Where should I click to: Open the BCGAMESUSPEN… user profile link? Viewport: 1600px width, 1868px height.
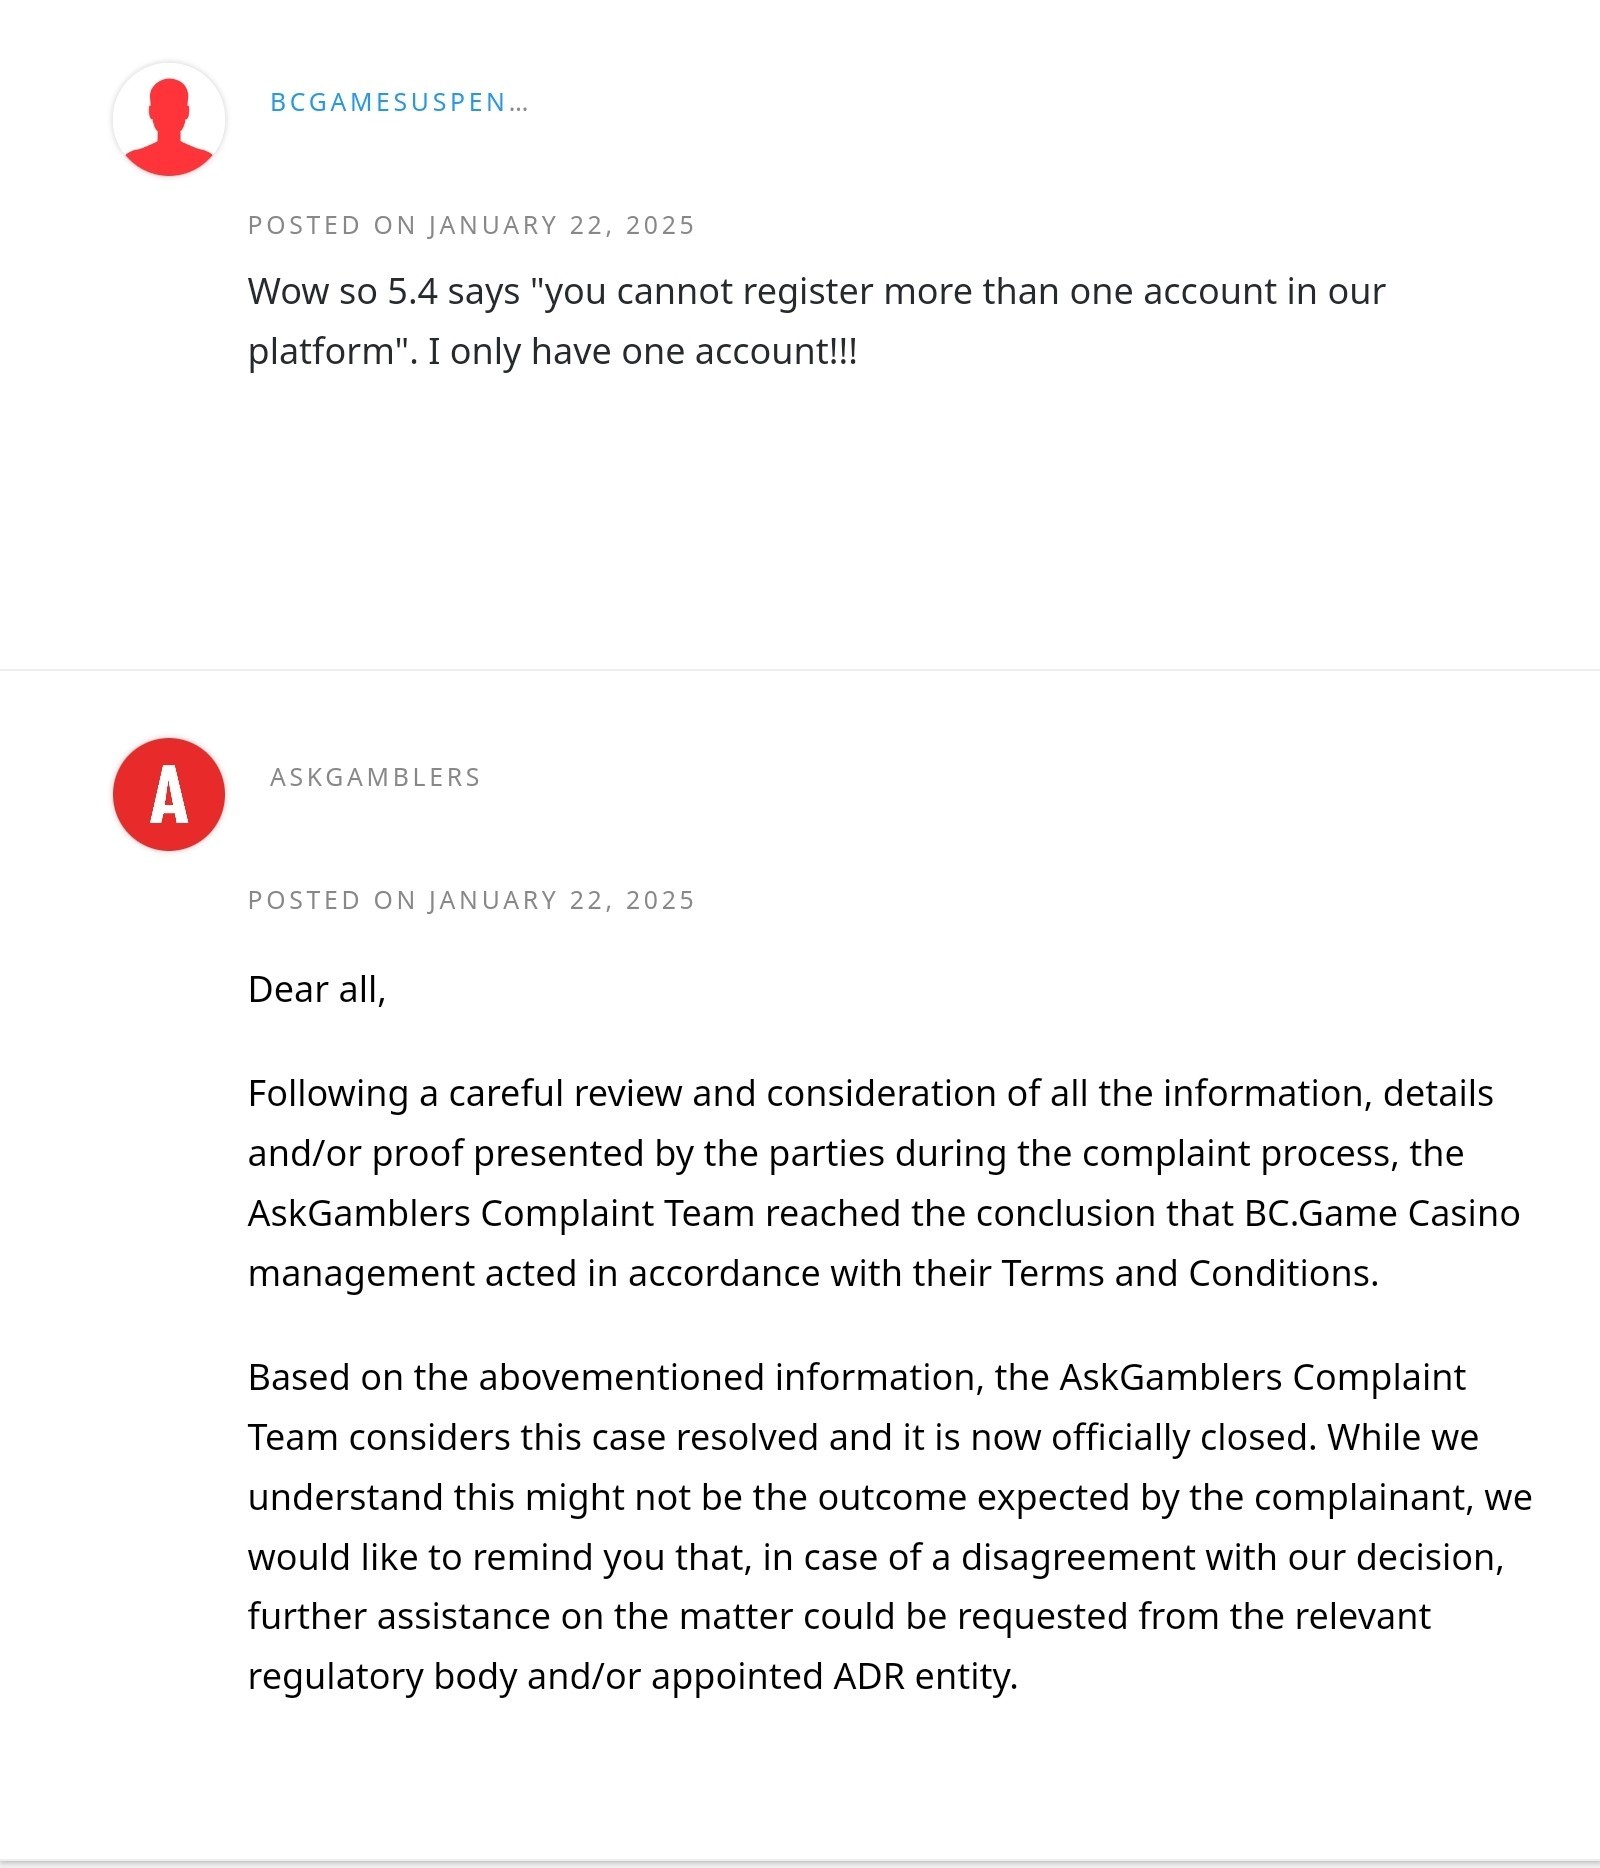pos(399,103)
